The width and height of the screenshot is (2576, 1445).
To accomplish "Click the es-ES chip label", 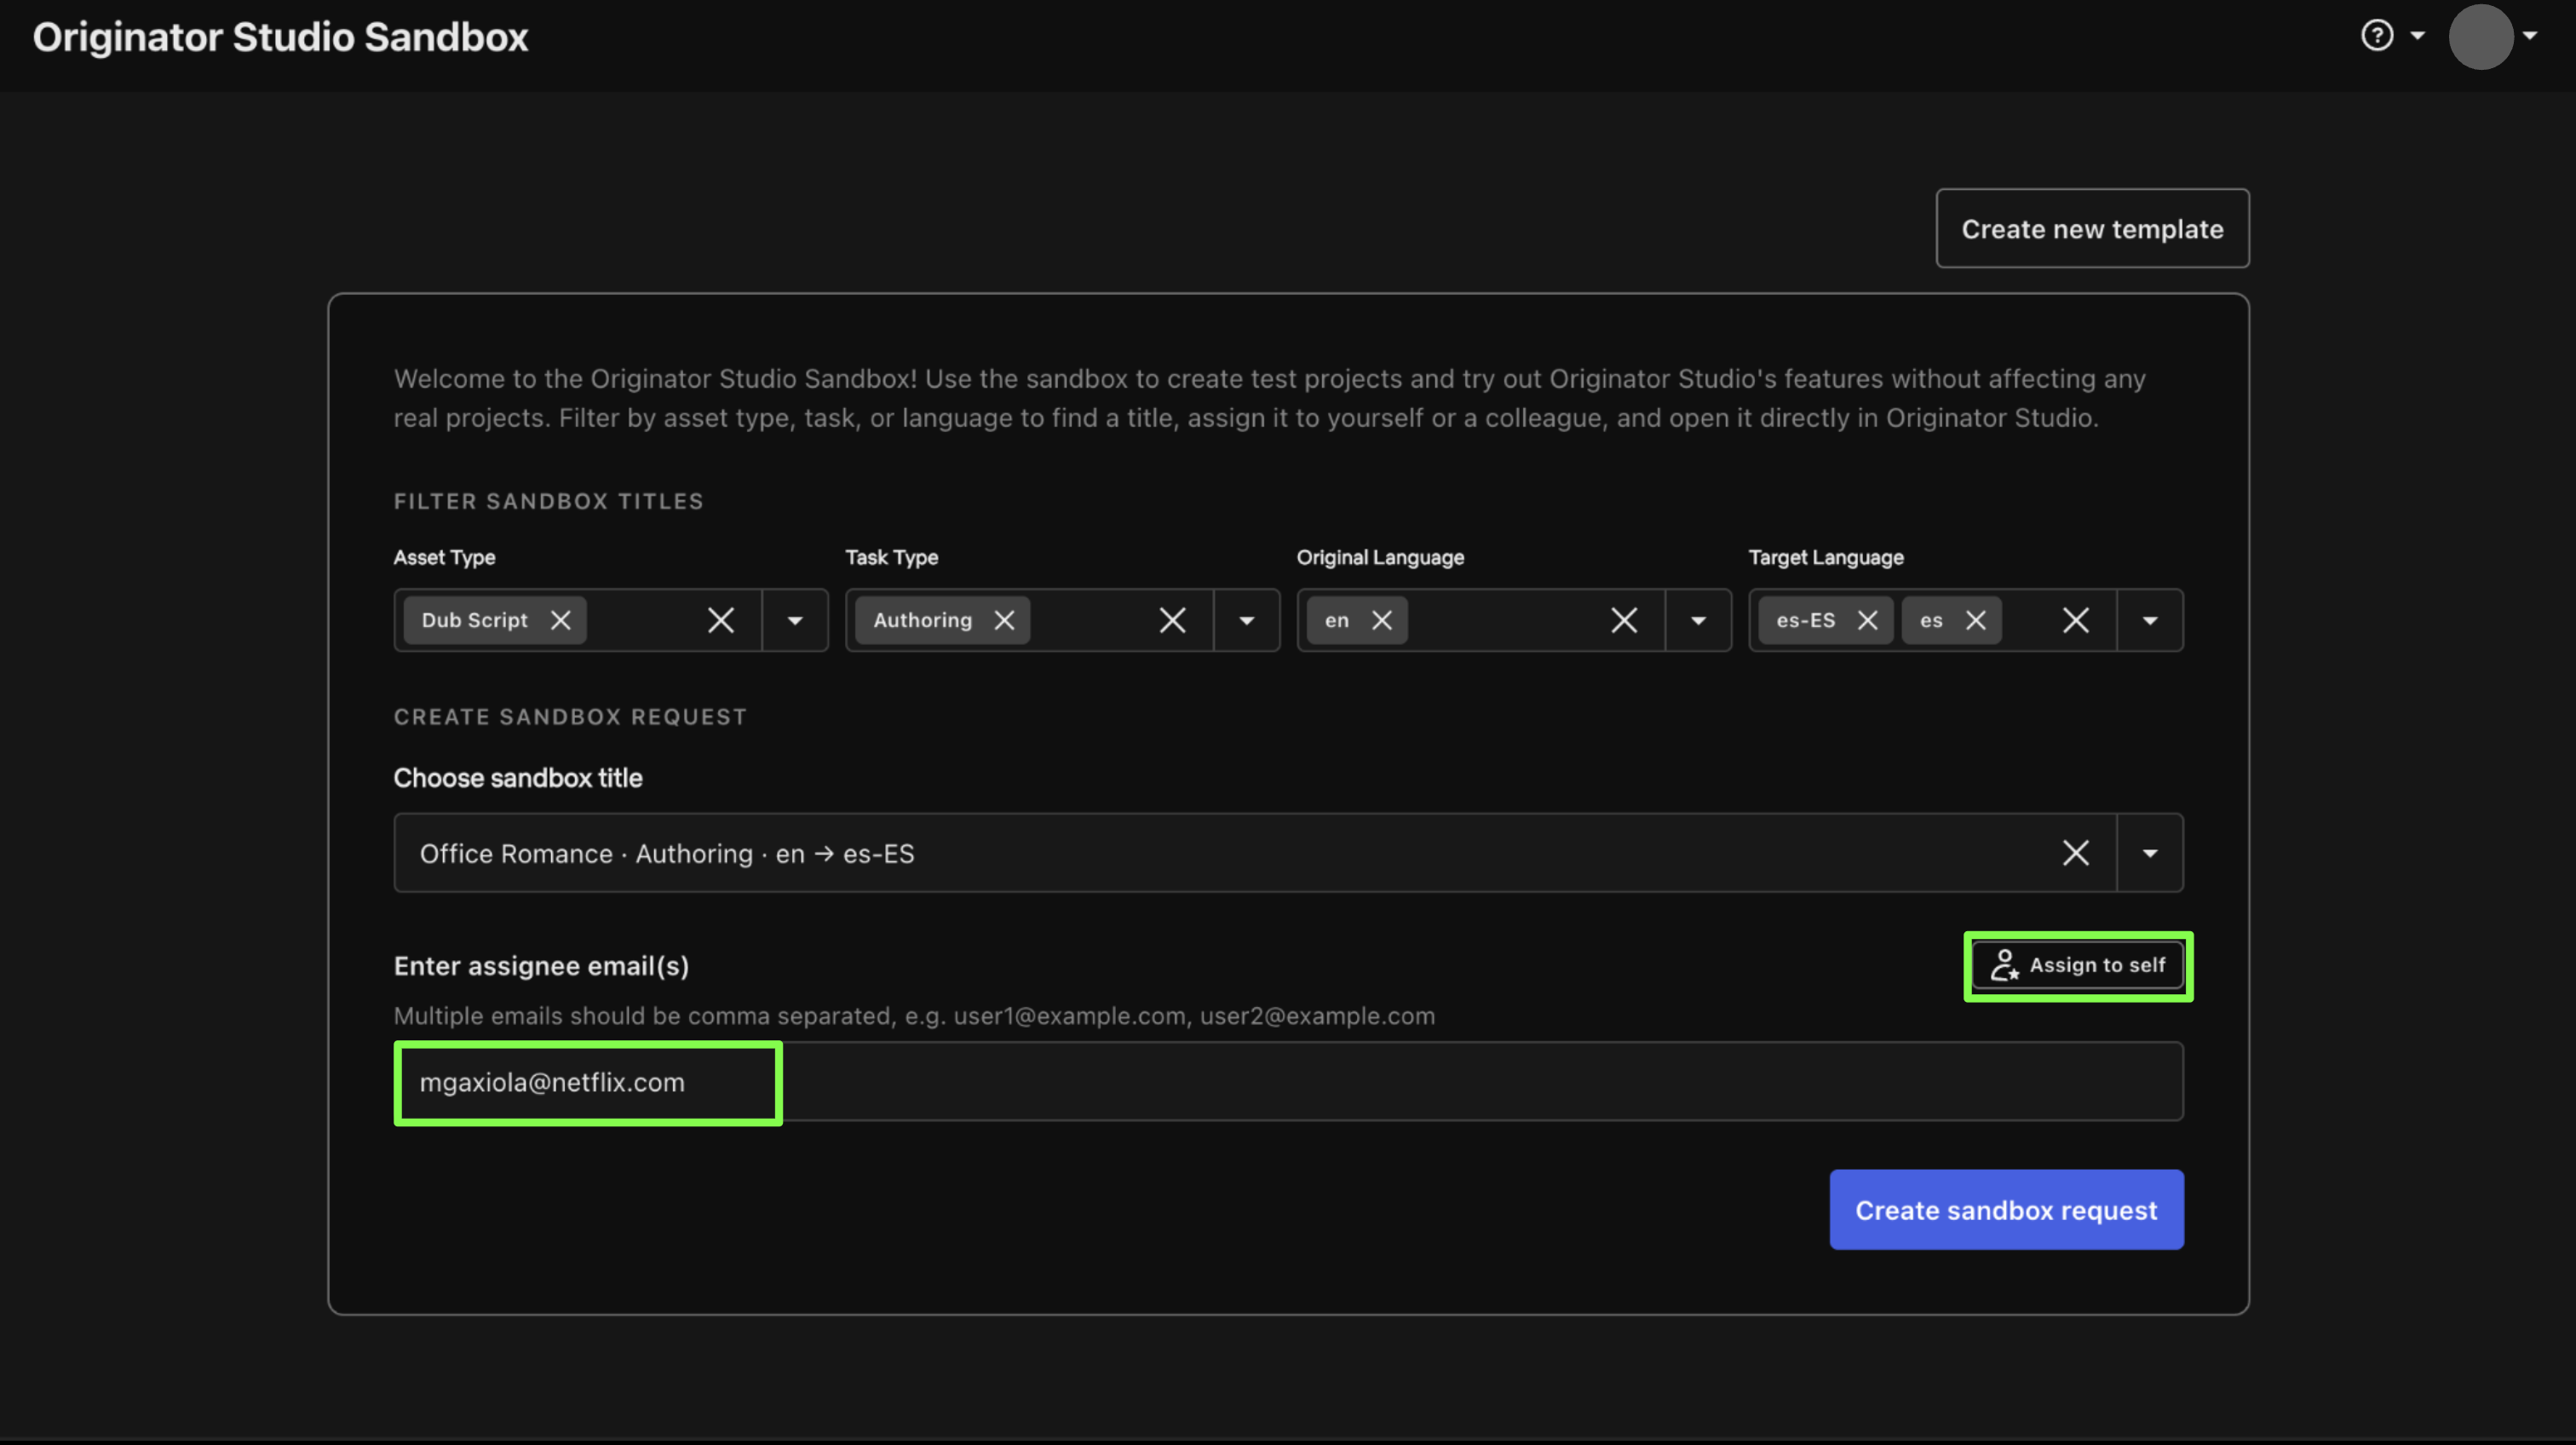I will pyautogui.click(x=1805, y=620).
